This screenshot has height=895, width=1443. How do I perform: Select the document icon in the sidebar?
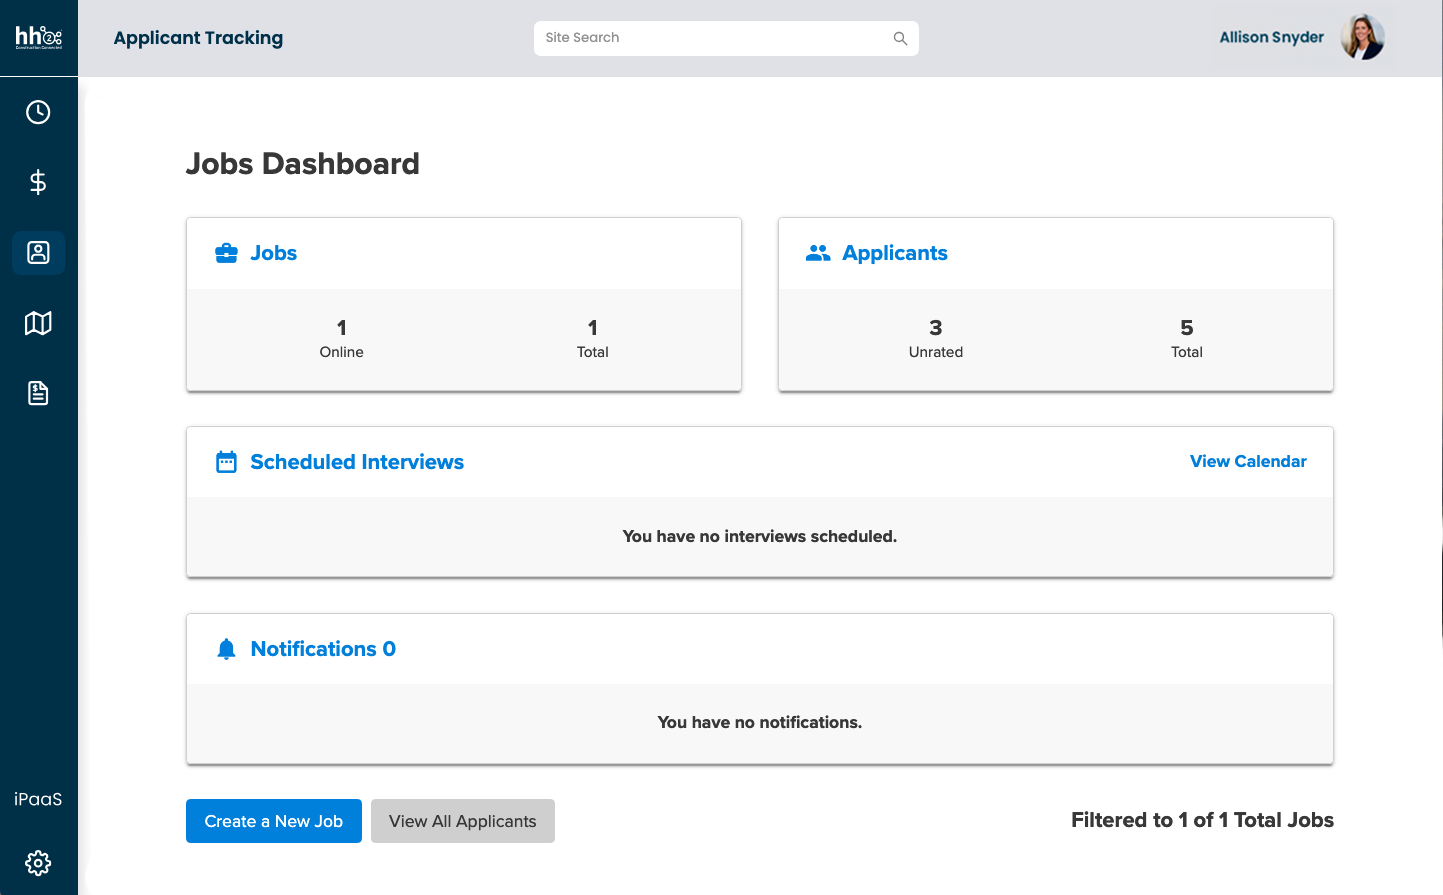pyautogui.click(x=38, y=393)
